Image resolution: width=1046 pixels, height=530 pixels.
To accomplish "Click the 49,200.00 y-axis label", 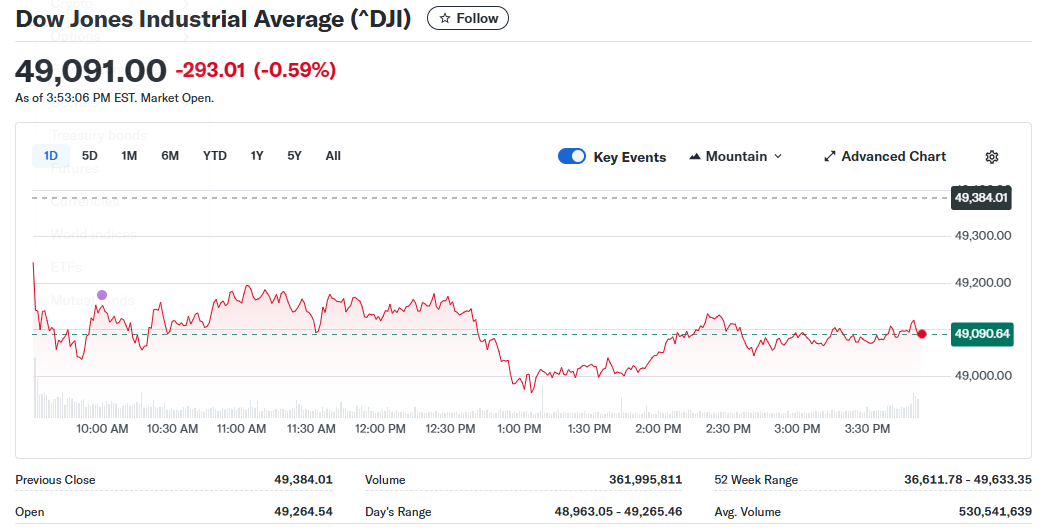I will pos(983,282).
